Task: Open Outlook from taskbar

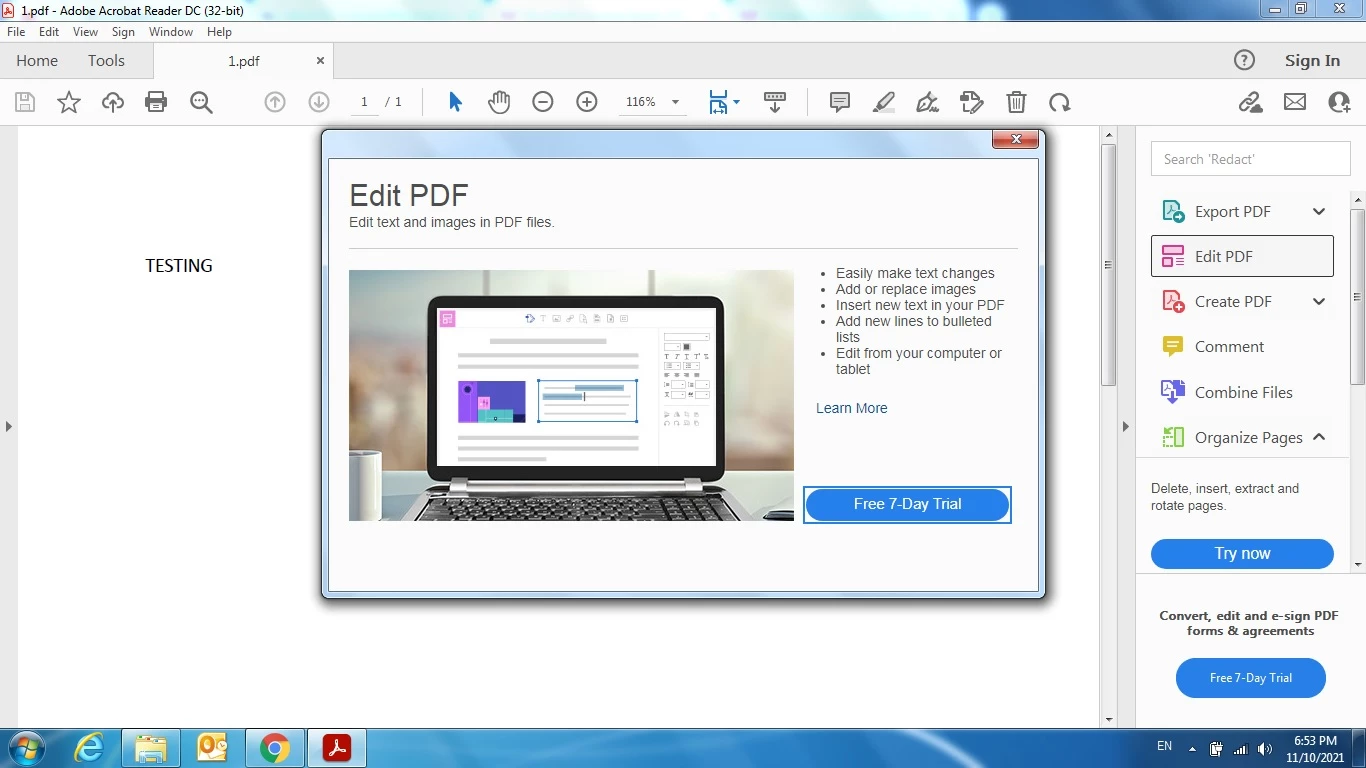Action: coord(213,748)
